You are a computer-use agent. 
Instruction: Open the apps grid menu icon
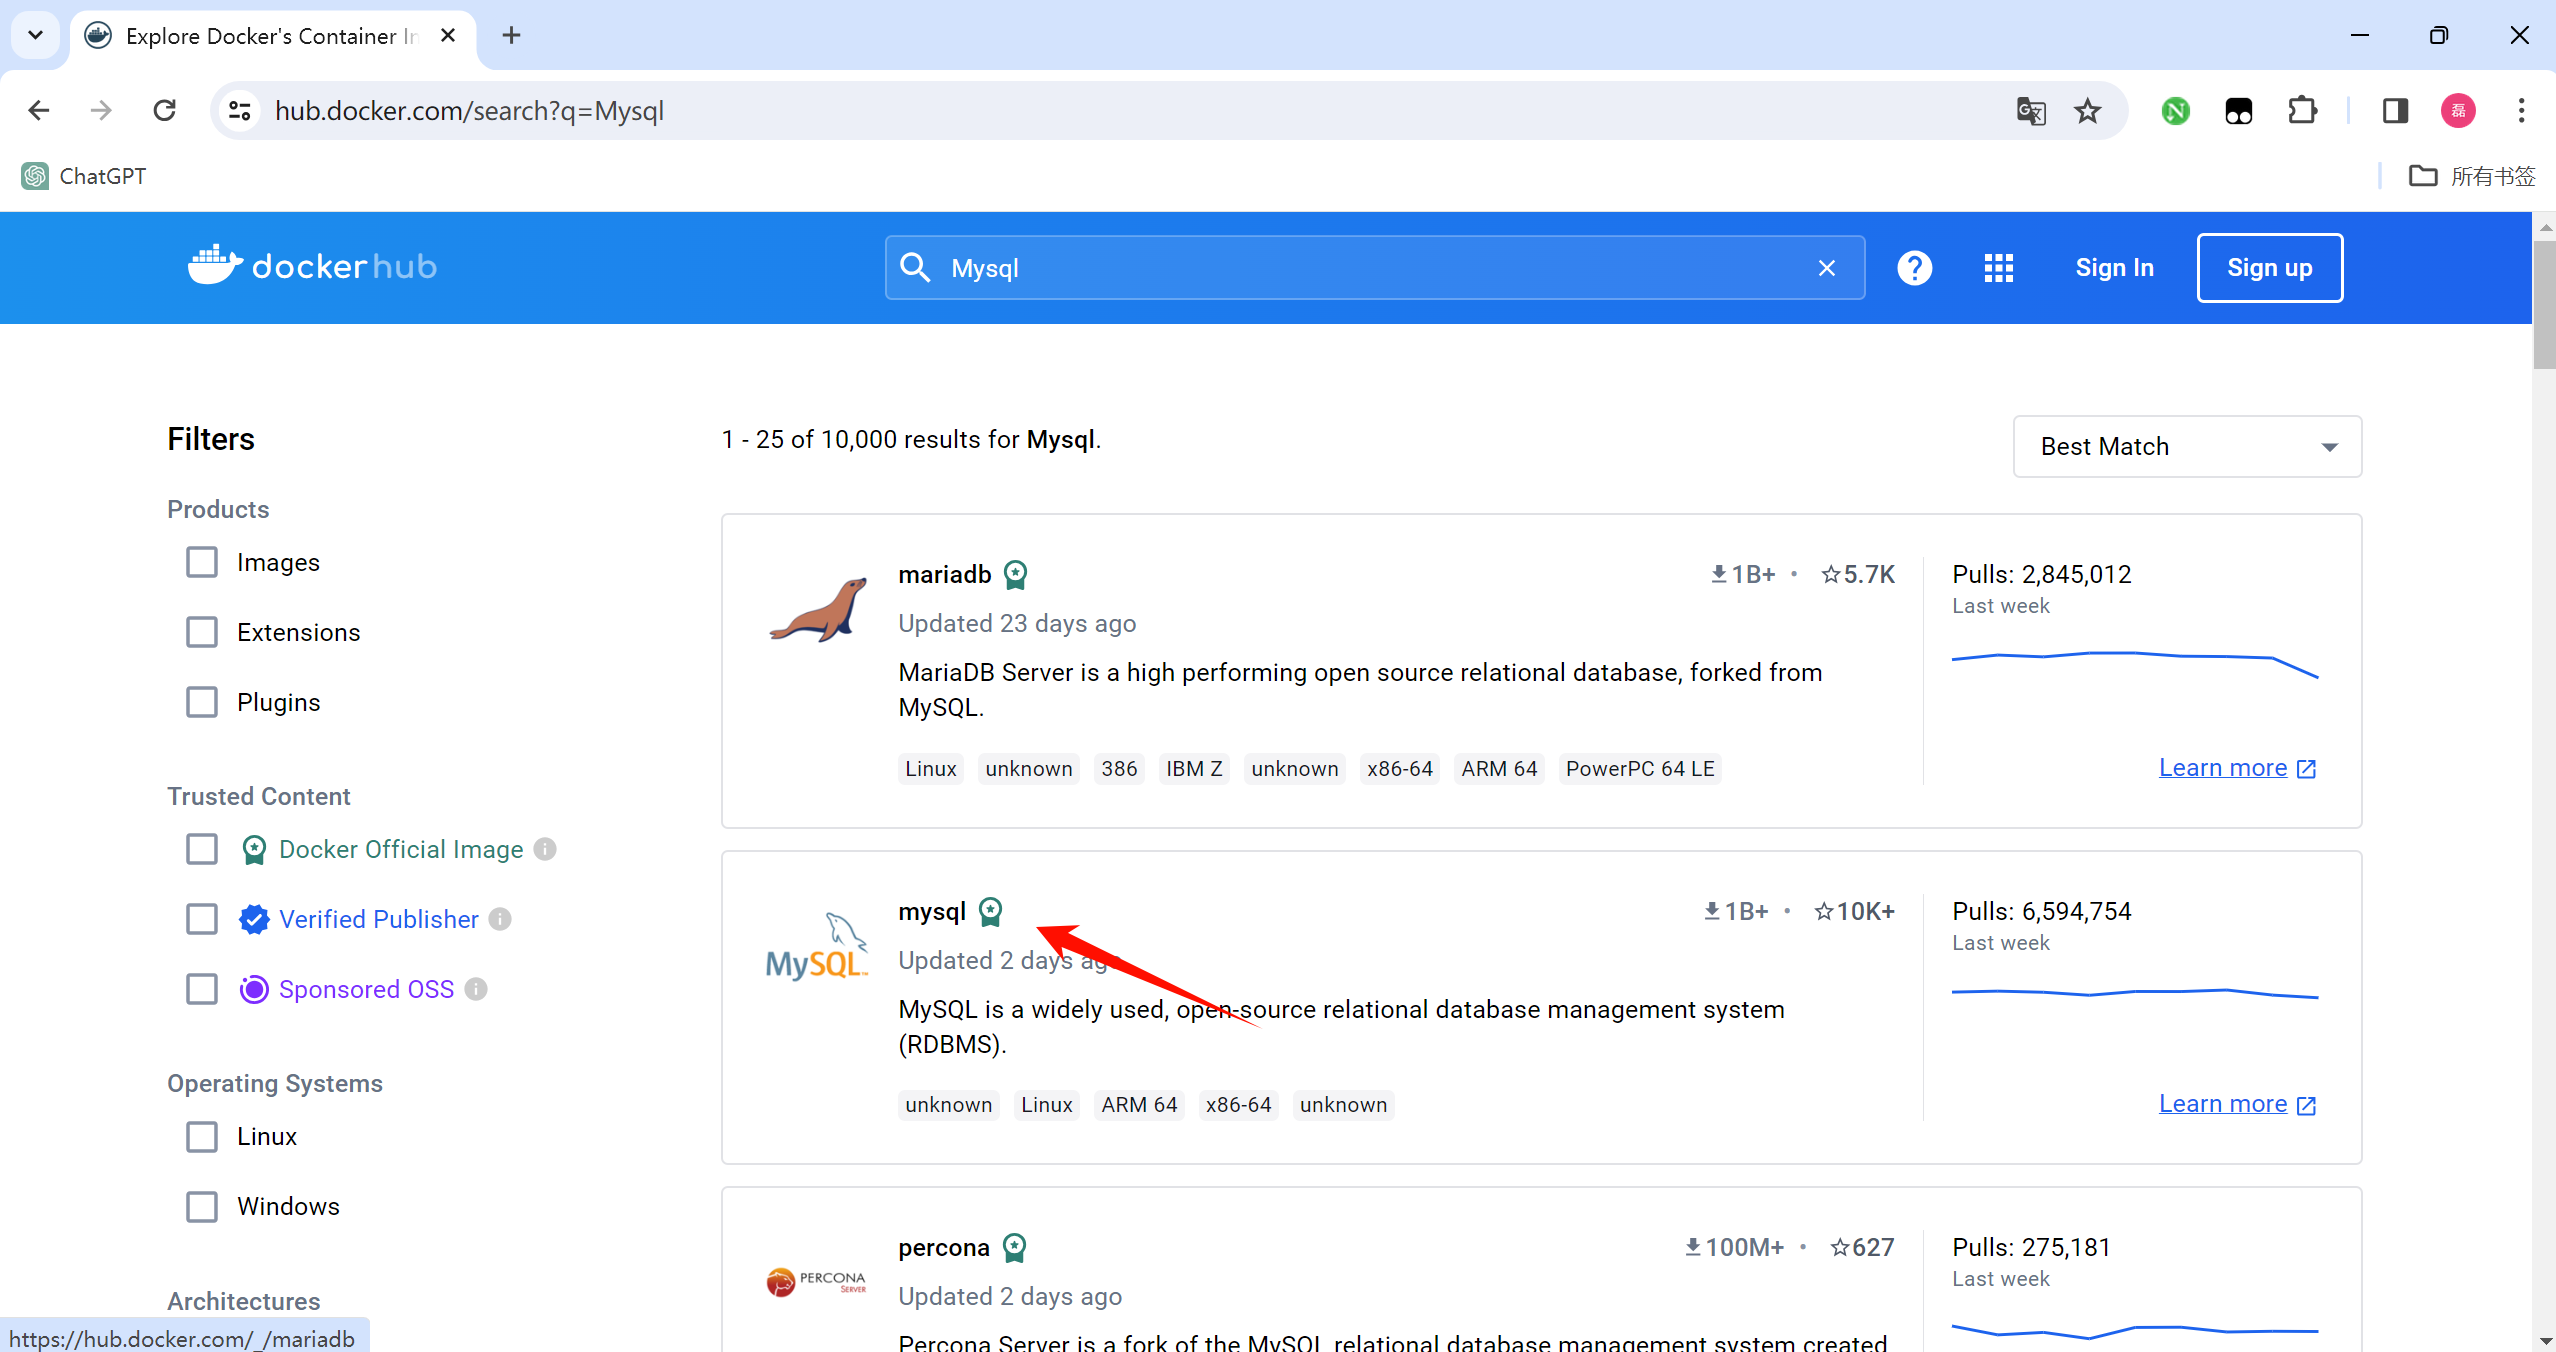coord(1998,268)
